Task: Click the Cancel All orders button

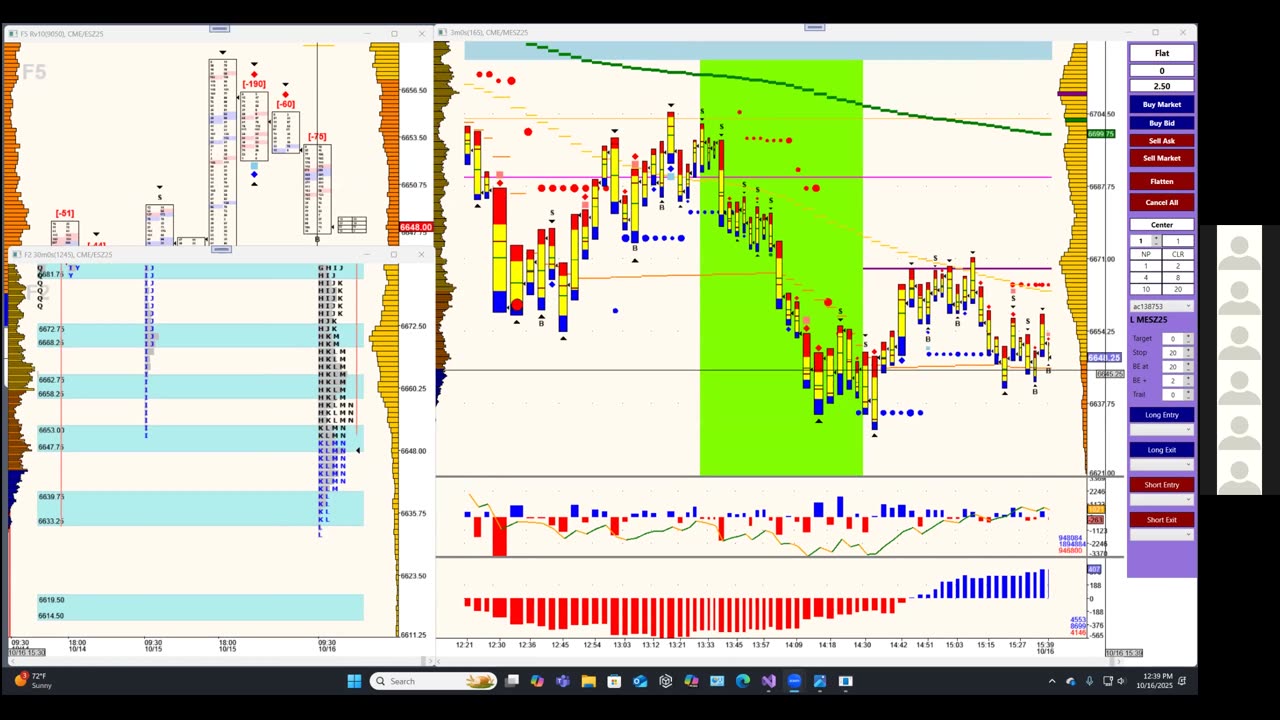Action: [1162, 202]
